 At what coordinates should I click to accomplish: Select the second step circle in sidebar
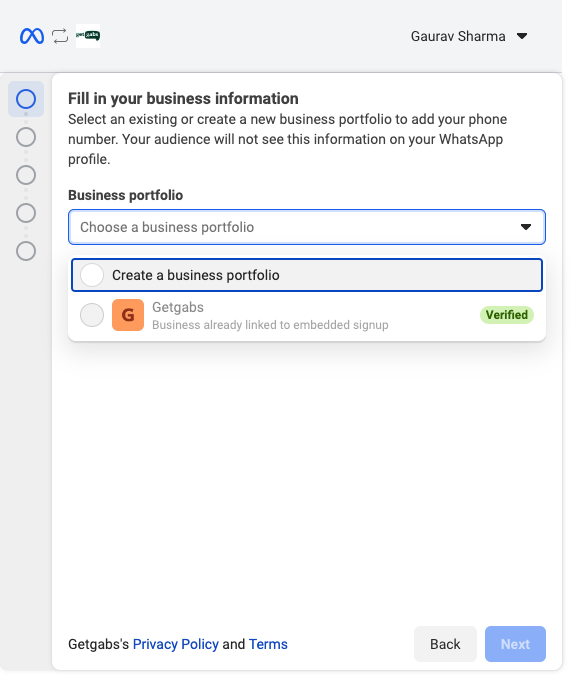pyautogui.click(x=26, y=137)
